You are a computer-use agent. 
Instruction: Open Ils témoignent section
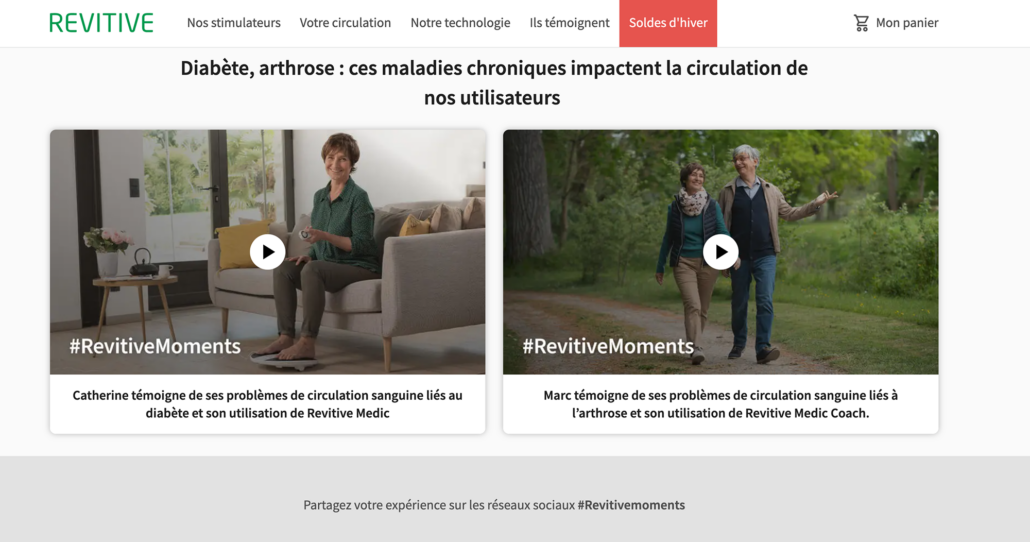point(570,23)
